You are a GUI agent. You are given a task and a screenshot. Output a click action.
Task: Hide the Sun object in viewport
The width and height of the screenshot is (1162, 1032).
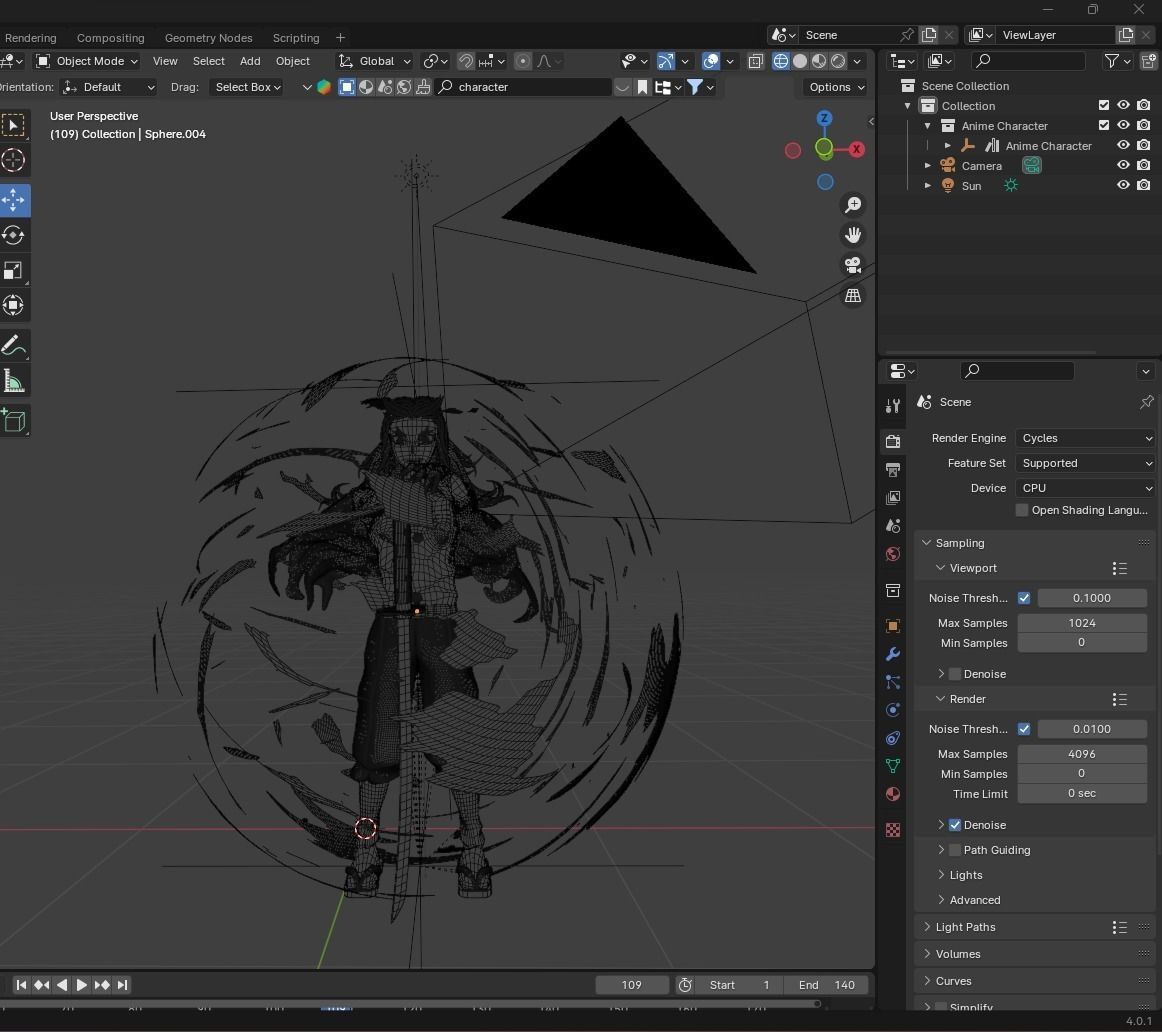[1123, 185]
